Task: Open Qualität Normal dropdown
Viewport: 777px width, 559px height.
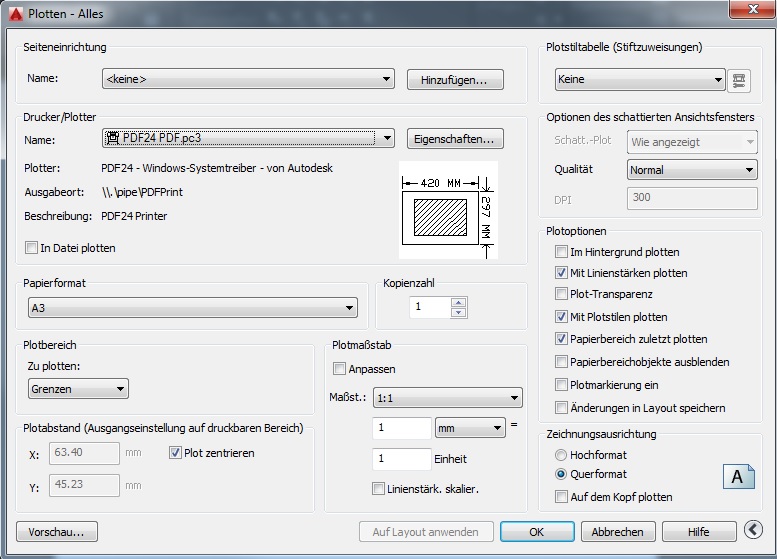Action: pos(692,170)
